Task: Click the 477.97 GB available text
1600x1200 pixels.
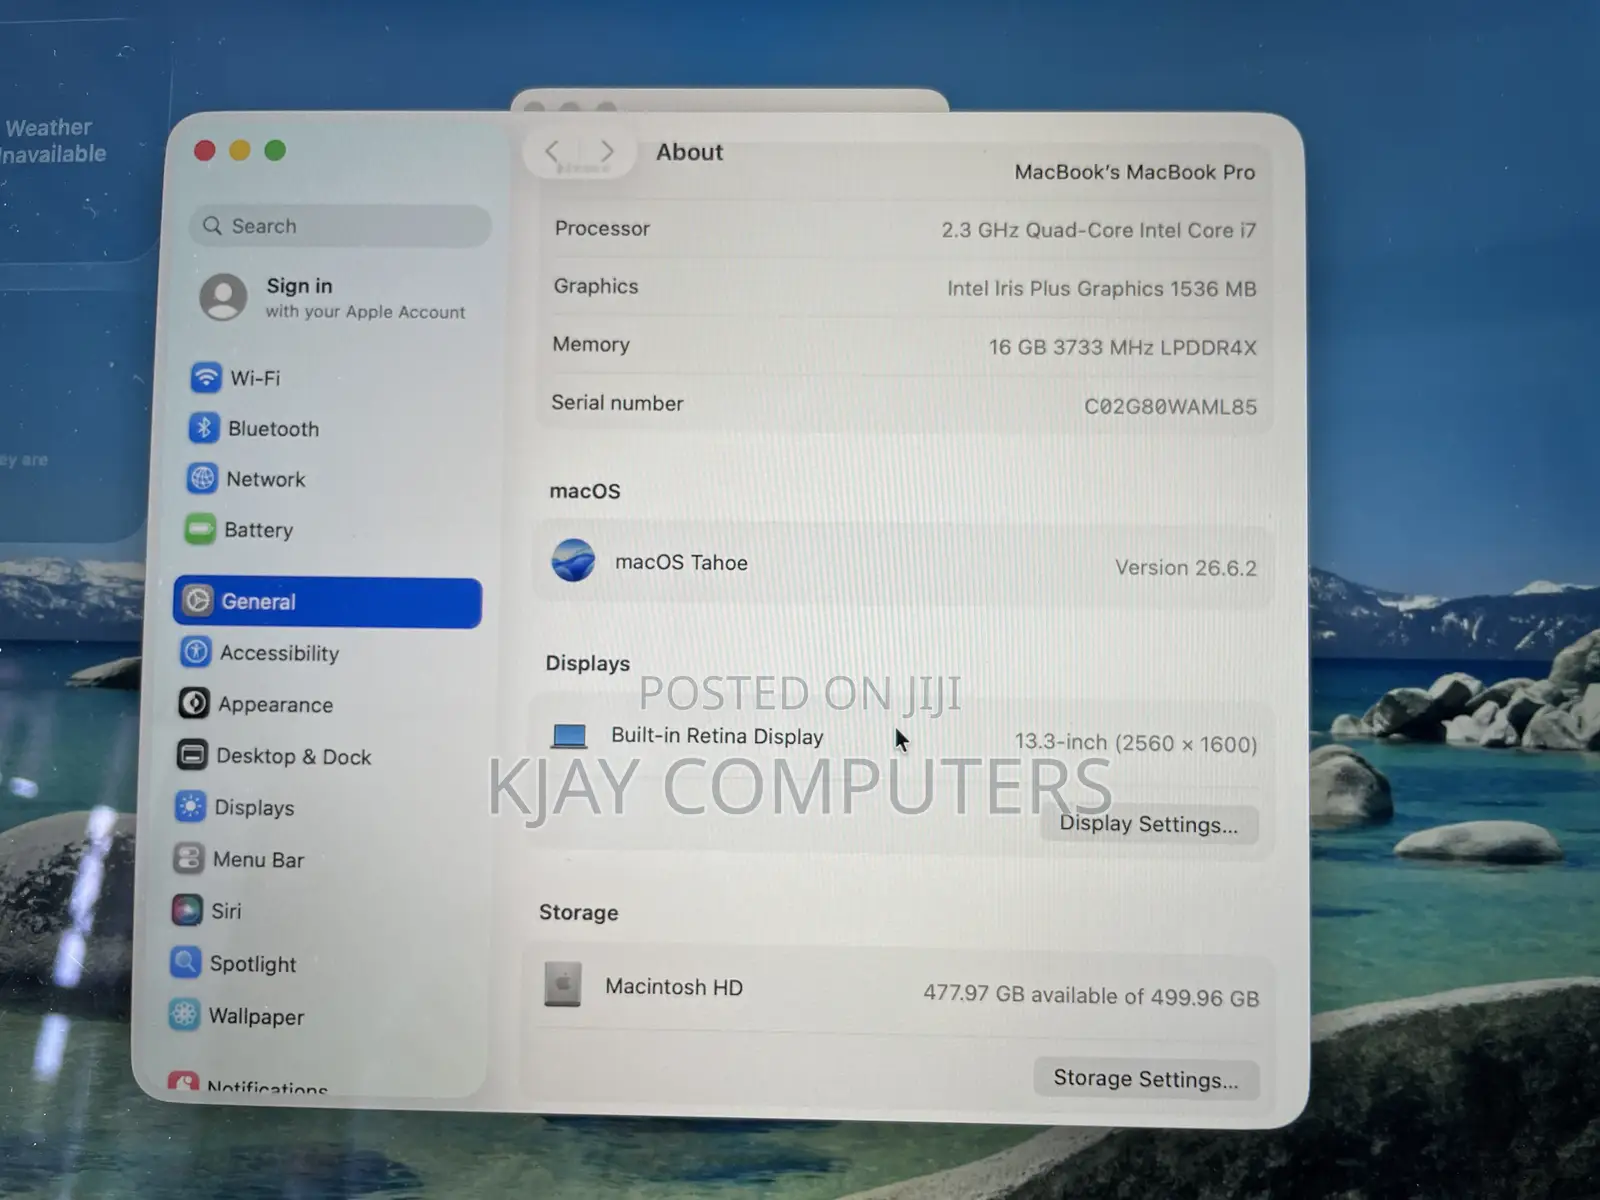Action: (1090, 996)
